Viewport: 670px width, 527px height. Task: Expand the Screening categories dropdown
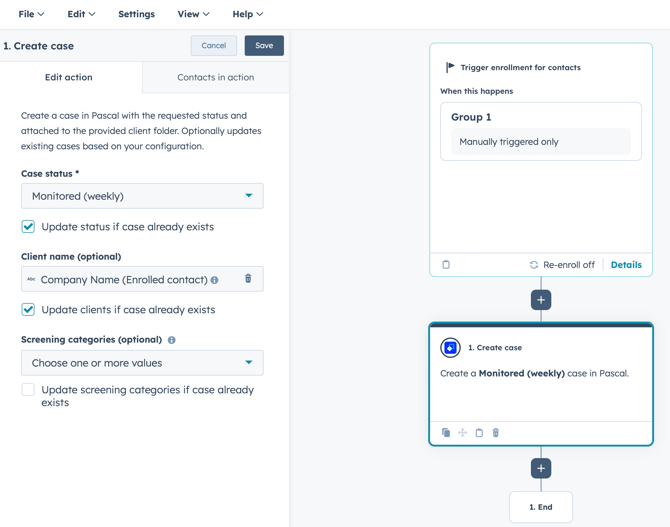(x=142, y=363)
